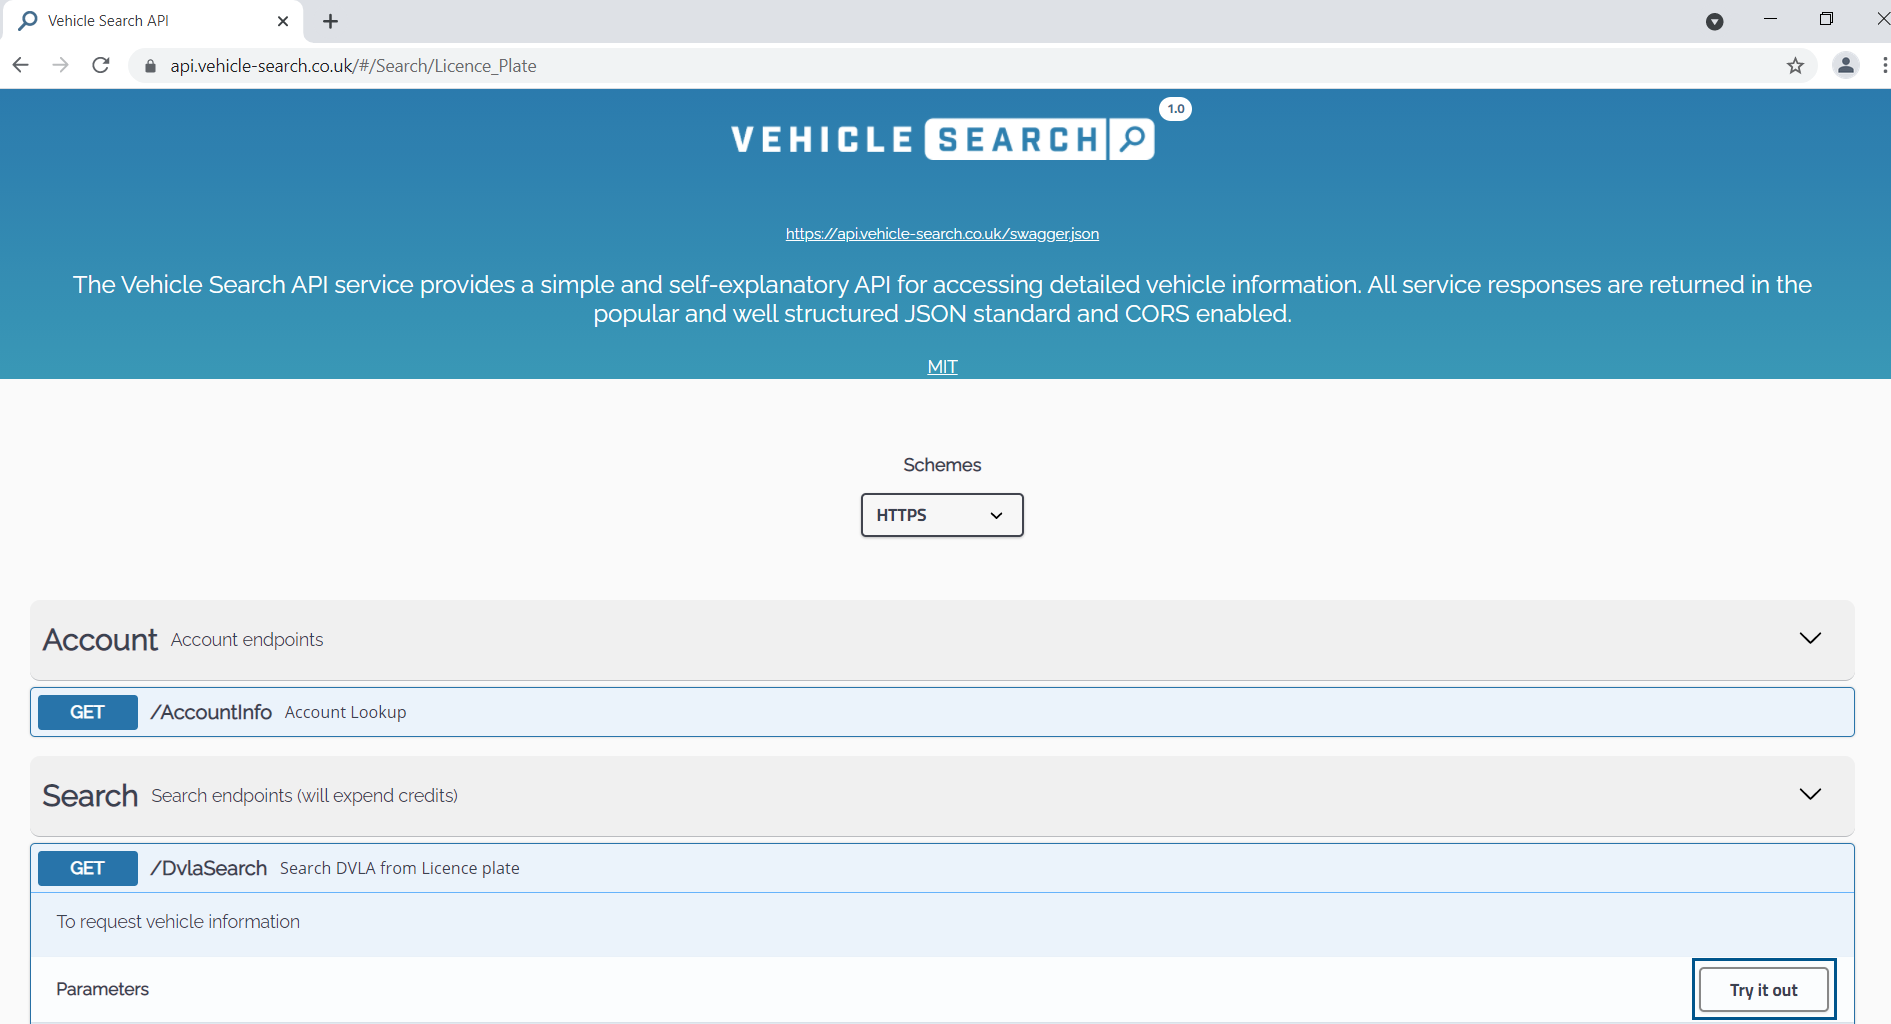Collapse the Account endpoints section
This screenshot has height=1024, width=1891.
tap(1809, 638)
